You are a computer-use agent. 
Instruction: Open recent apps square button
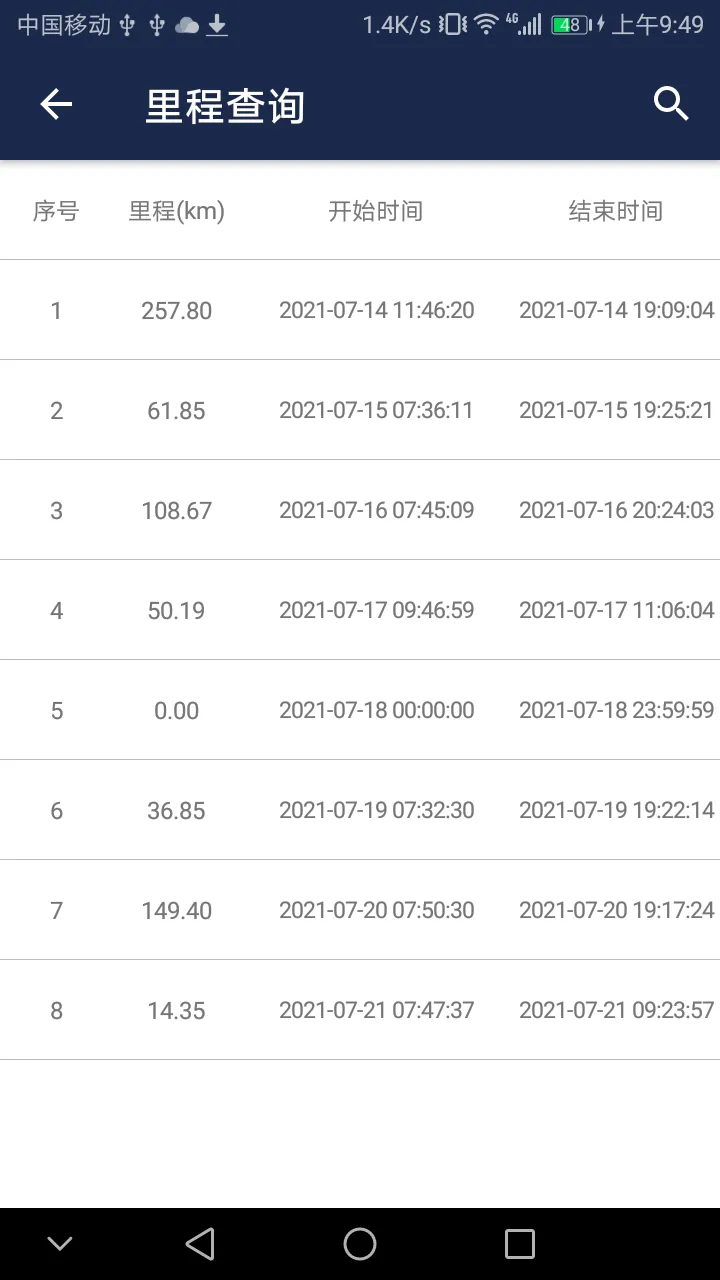tap(520, 1244)
